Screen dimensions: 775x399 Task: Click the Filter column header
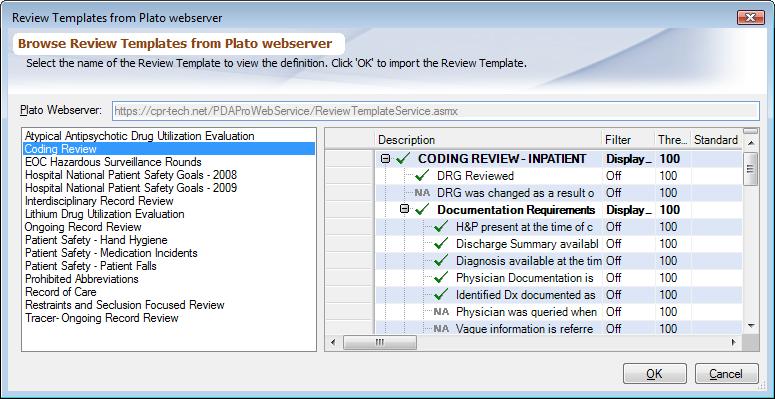pyautogui.click(x=628, y=140)
